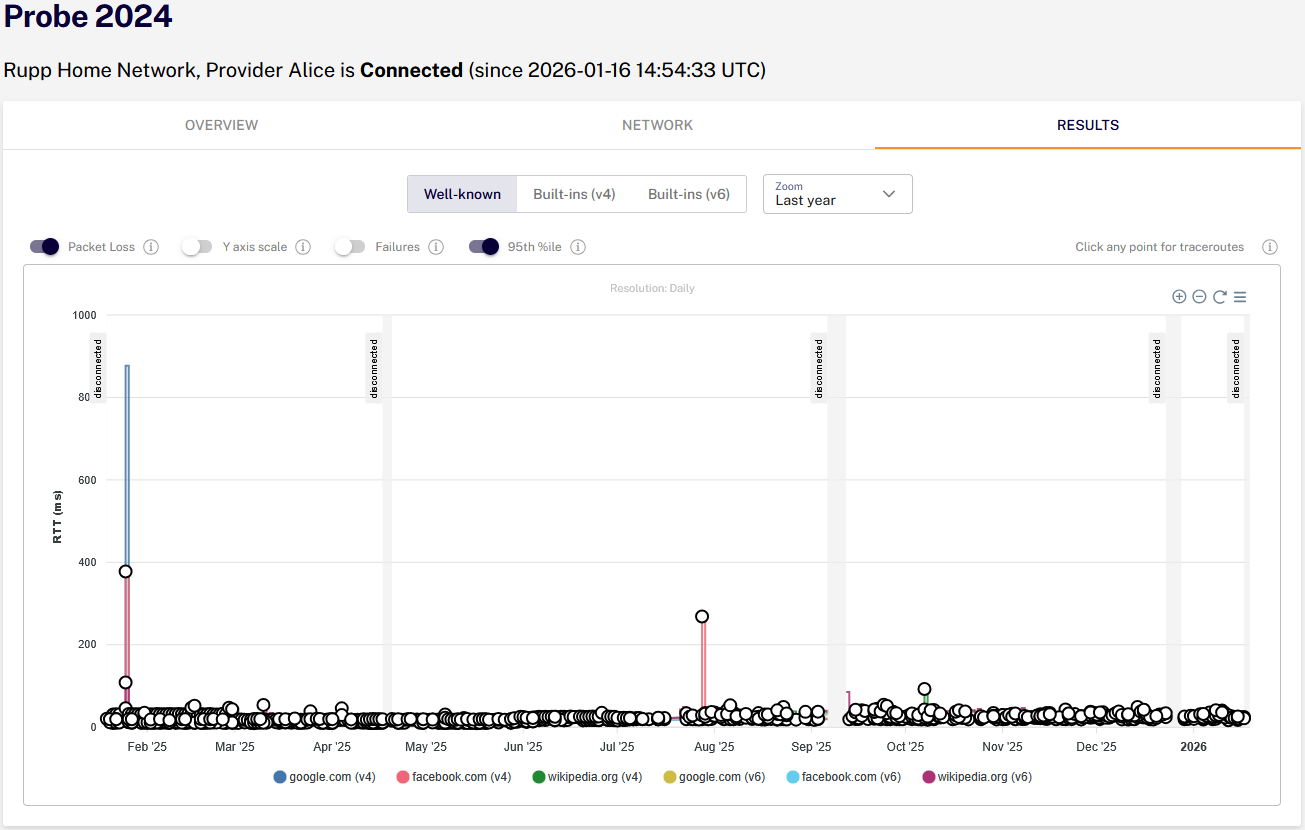Screen dimensions: 1305x830
Task: Enable the Y axis scale switch
Action: [197, 247]
